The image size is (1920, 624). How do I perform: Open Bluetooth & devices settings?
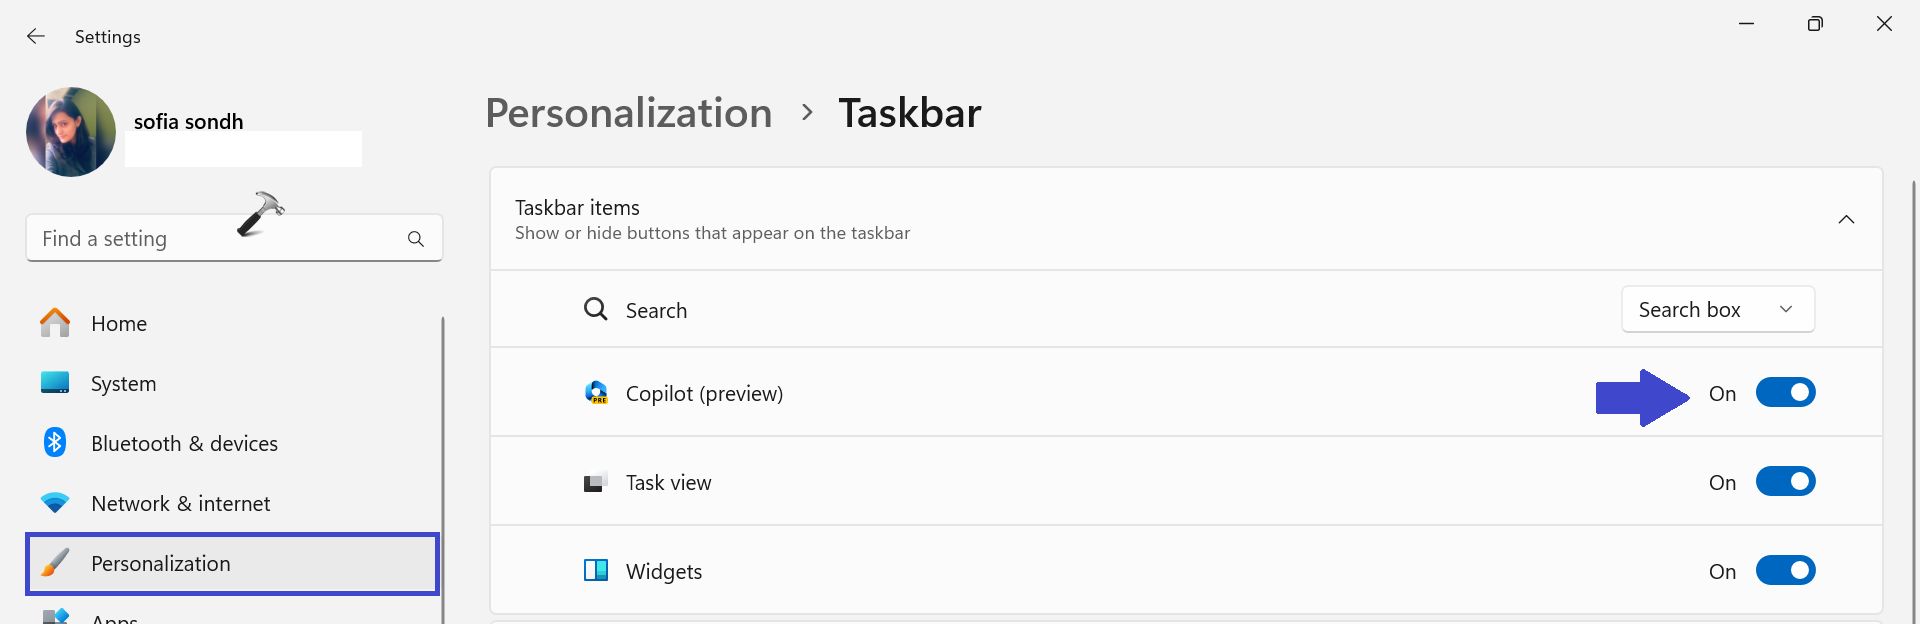[x=184, y=444]
